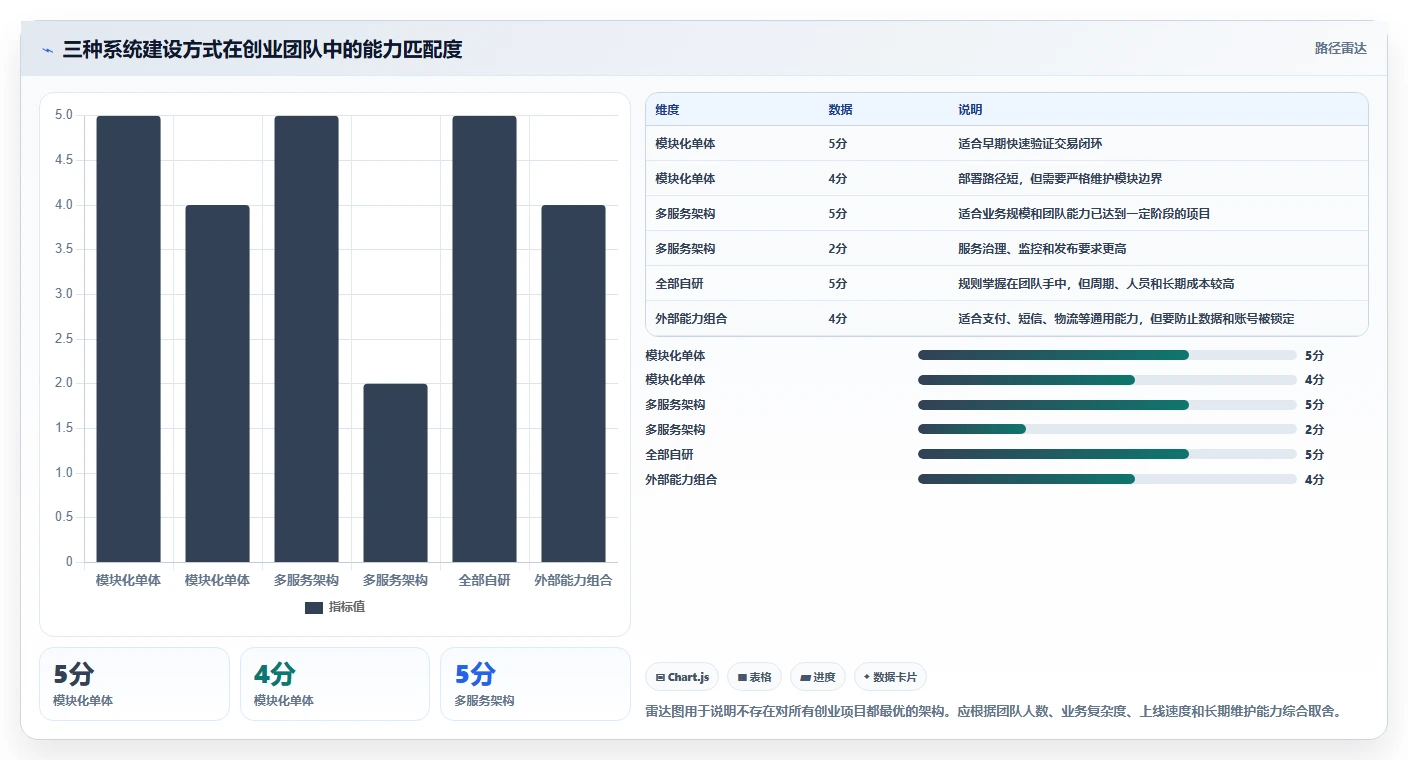Click the 模块化单体 progress bar showing 5分
The height and width of the screenshot is (760, 1408).
1107,355
